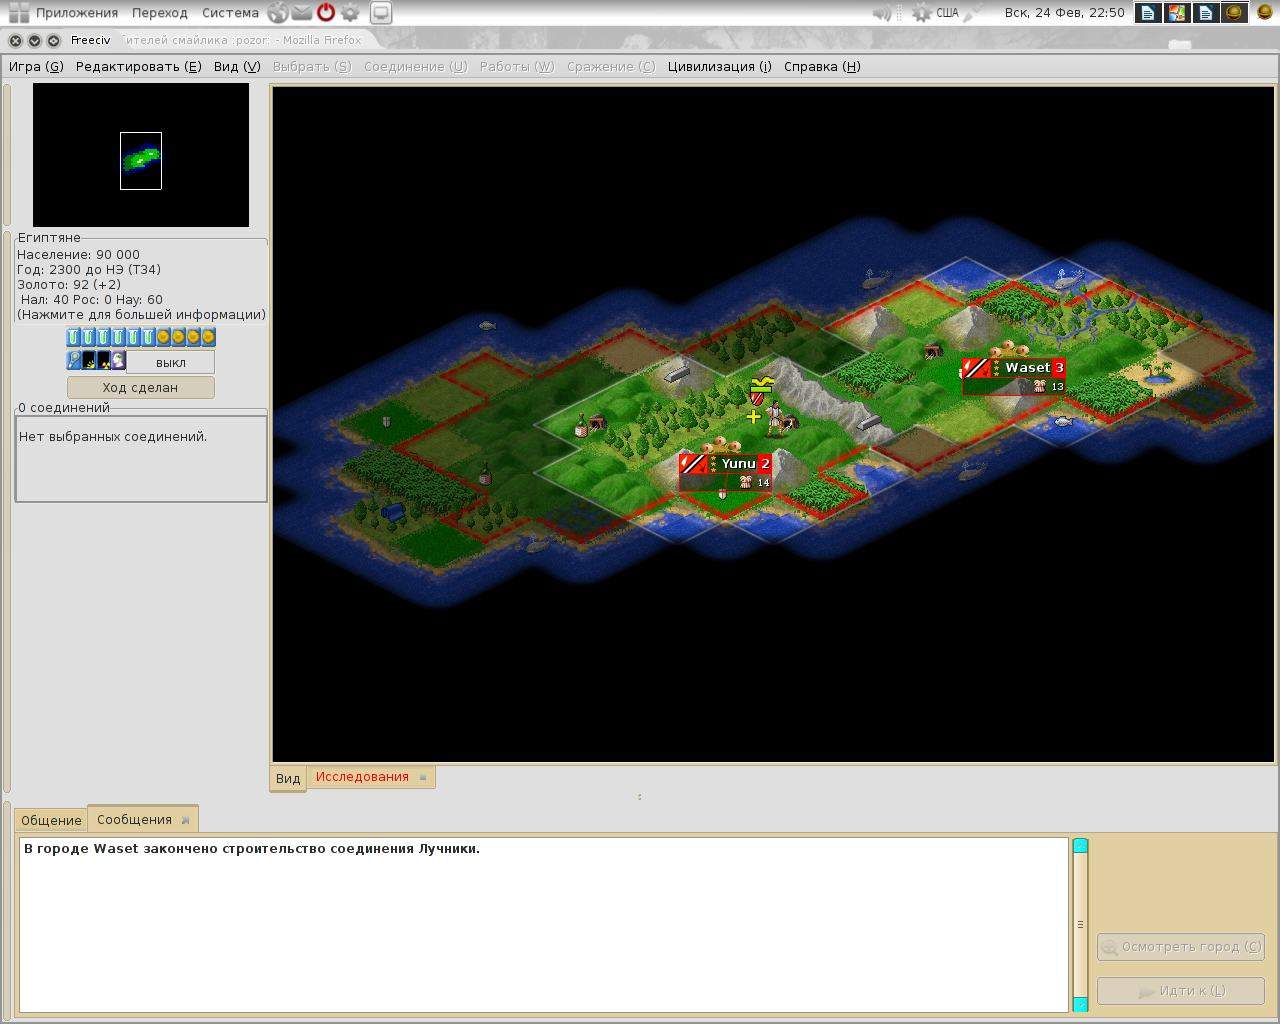1280x1024 pixels.
Task: Click the Нал: 40 Рос: 0 Нау: 60 line
Action: pyautogui.click(x=91, y=300)
